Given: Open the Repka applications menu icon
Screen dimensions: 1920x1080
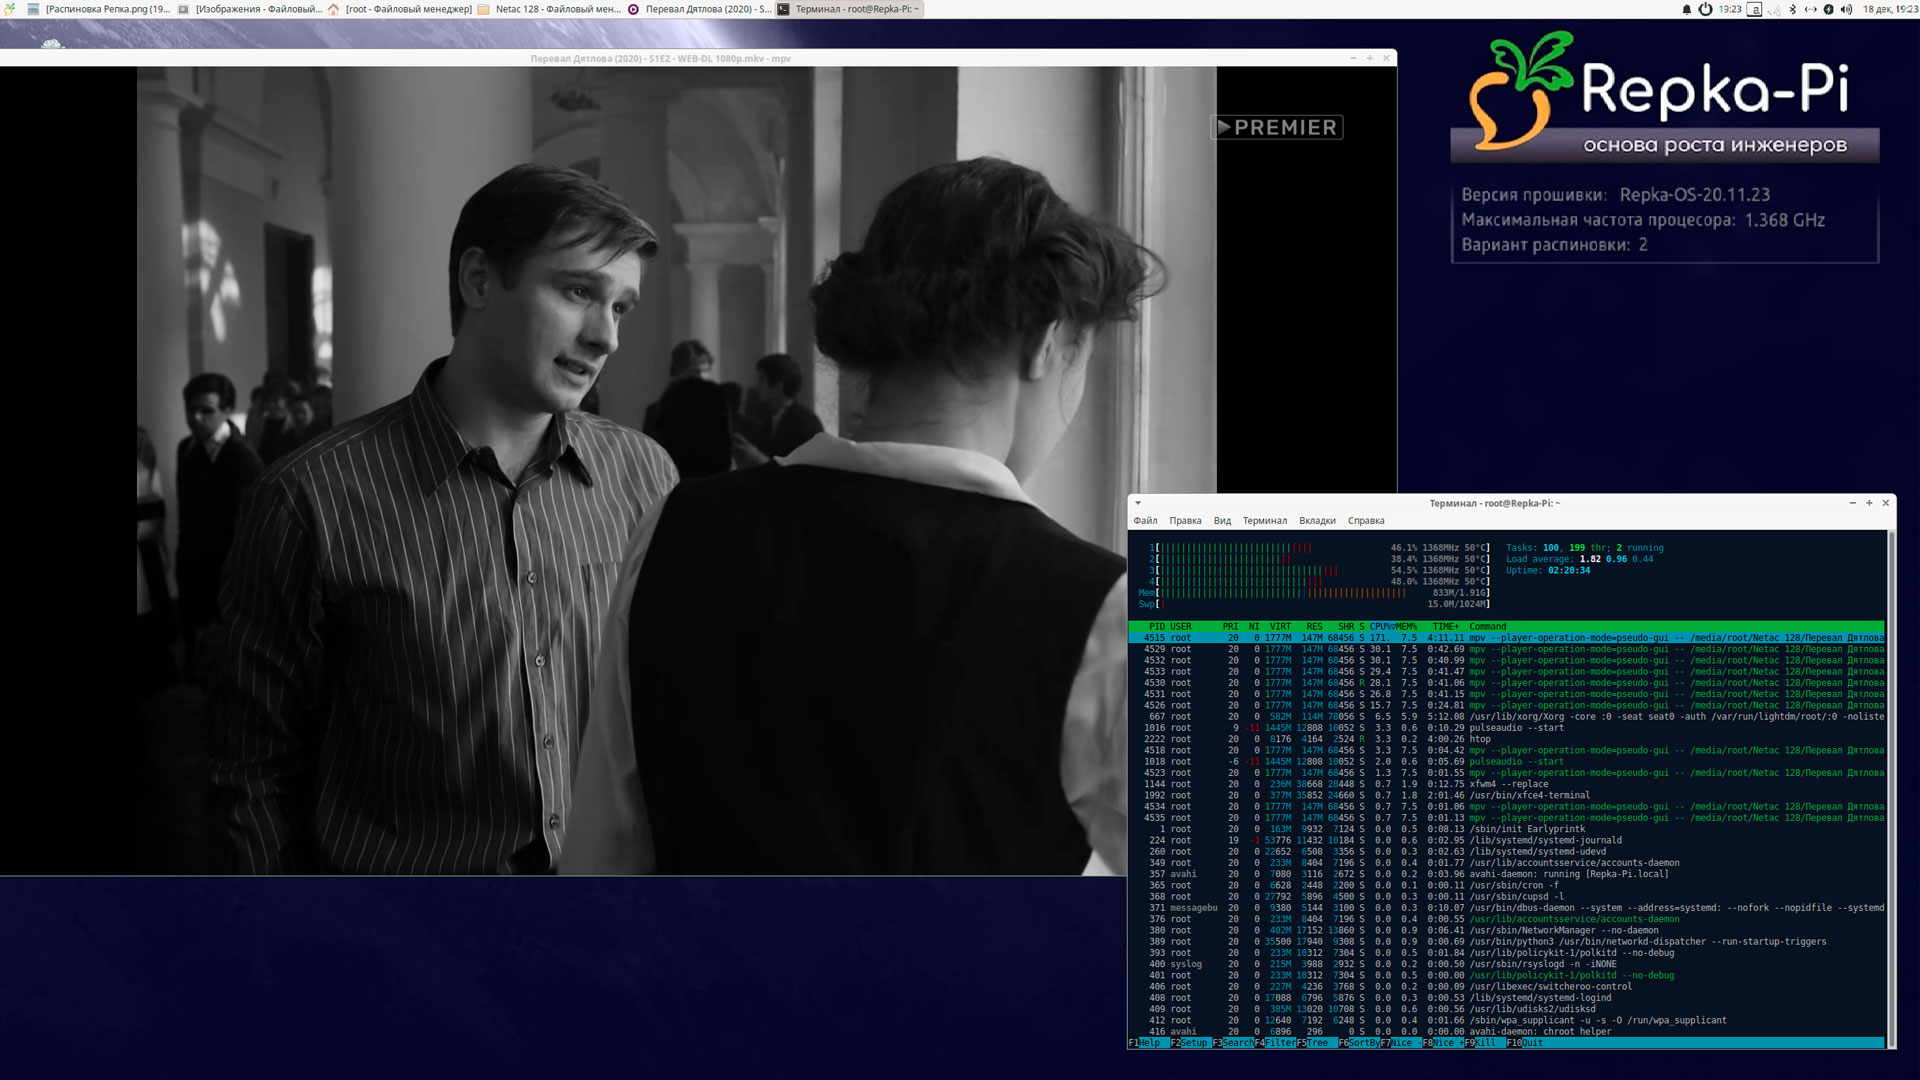Looking at the screenshot, I should (9, 9).
